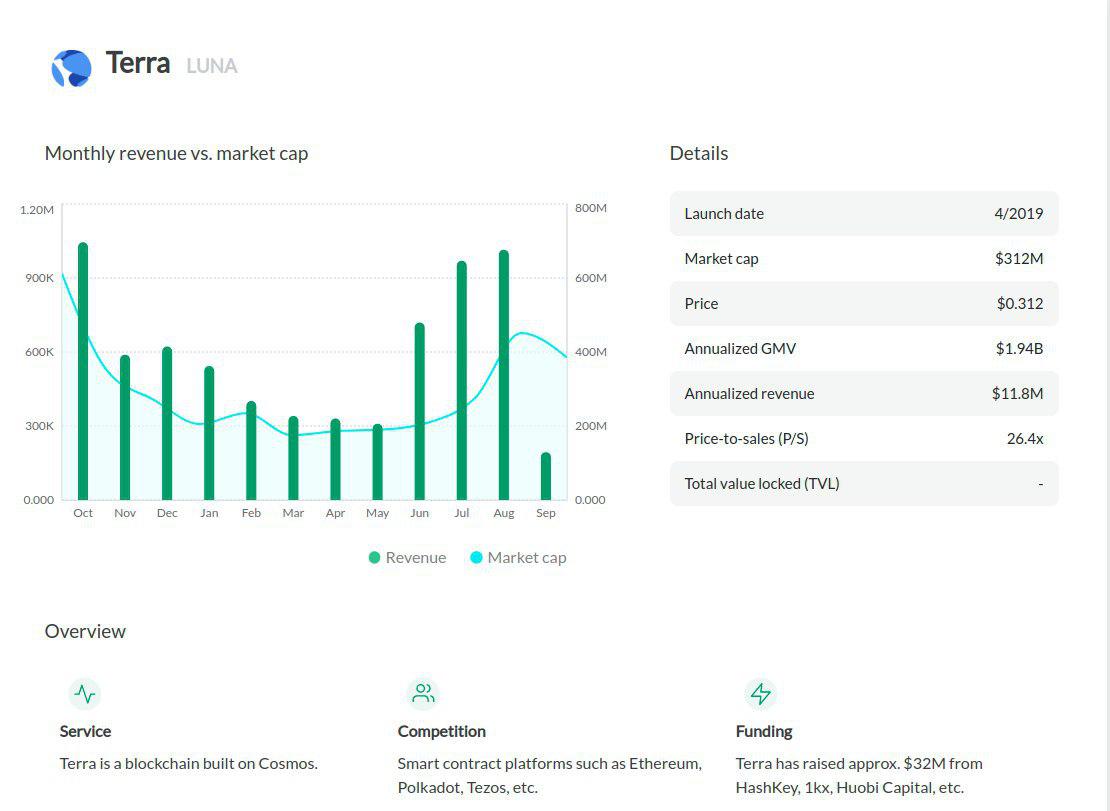
Task: Click the Details heading
Action: (x=699, y=154)
